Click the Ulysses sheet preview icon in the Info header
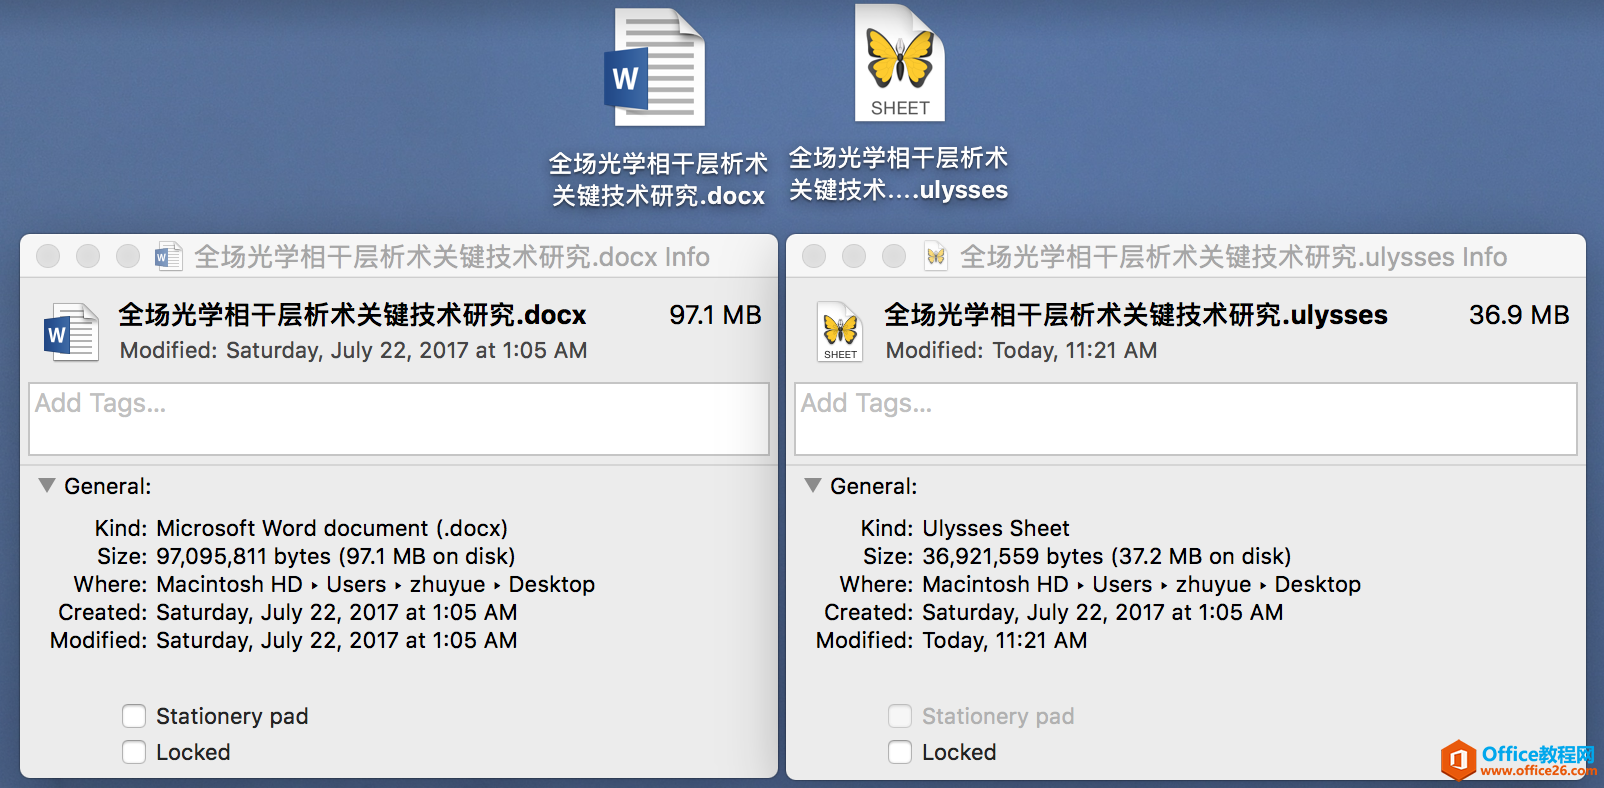Image resolution: width=1604 pixels, height=788 pixels. 840,331
